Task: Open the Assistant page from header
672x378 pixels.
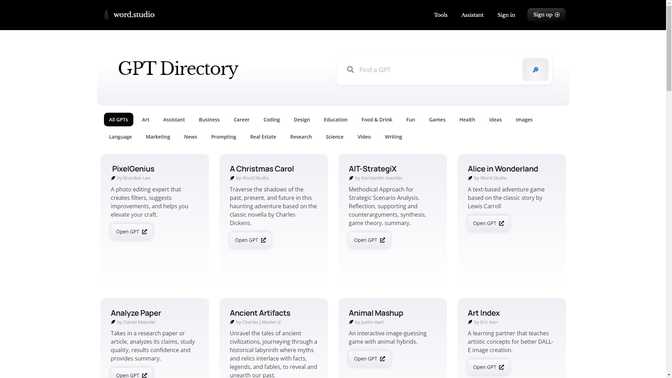Action: 472,15
